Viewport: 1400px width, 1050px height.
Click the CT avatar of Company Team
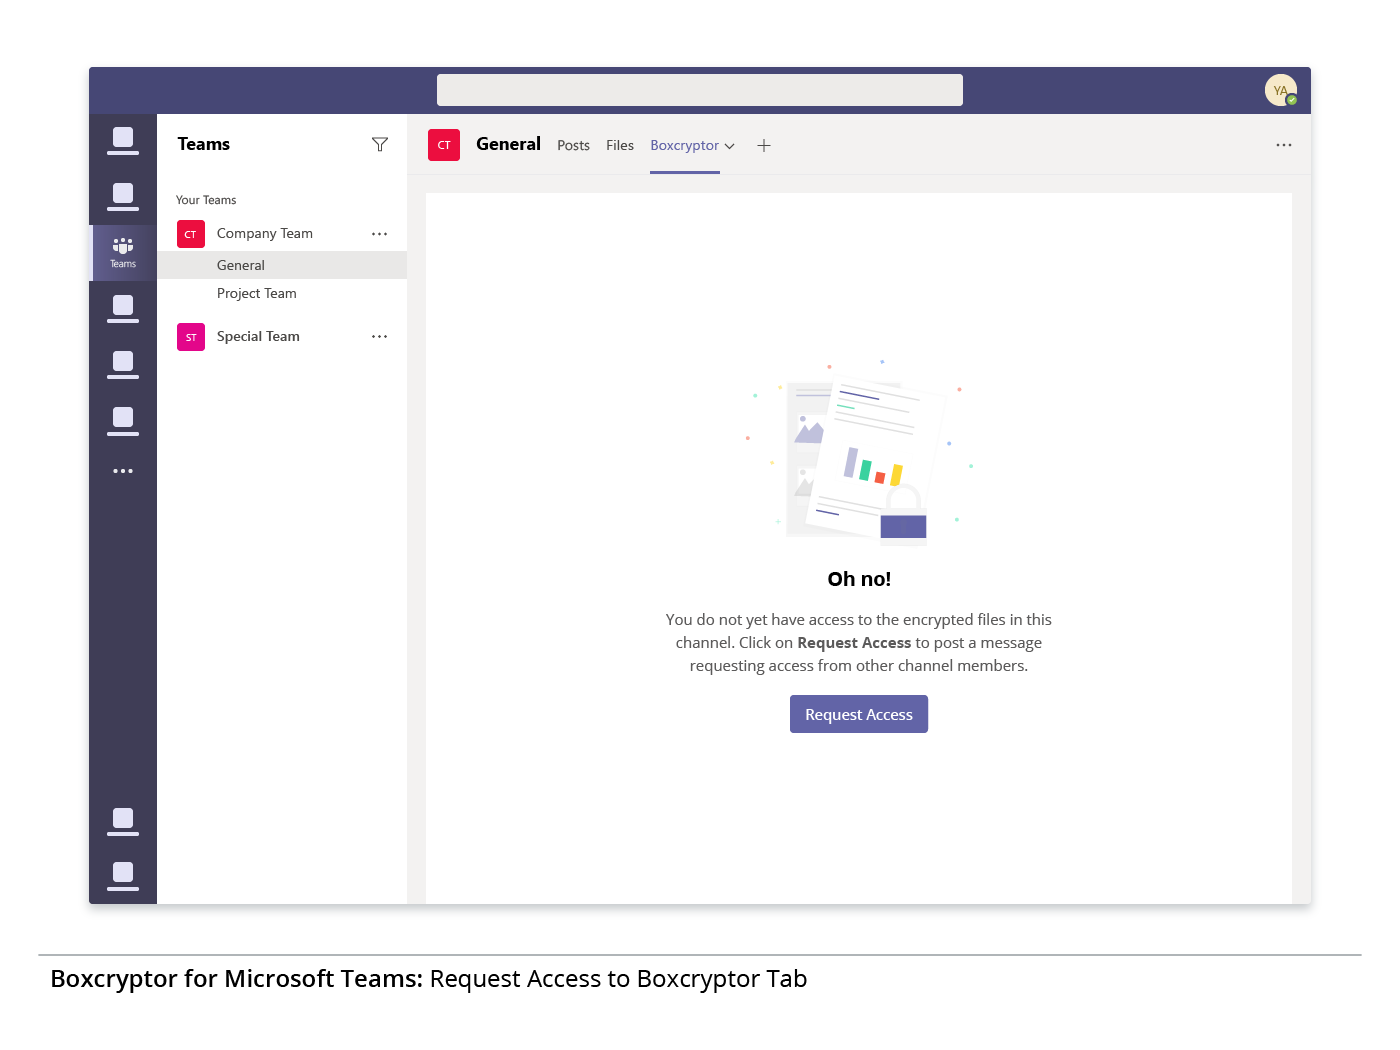191,234
